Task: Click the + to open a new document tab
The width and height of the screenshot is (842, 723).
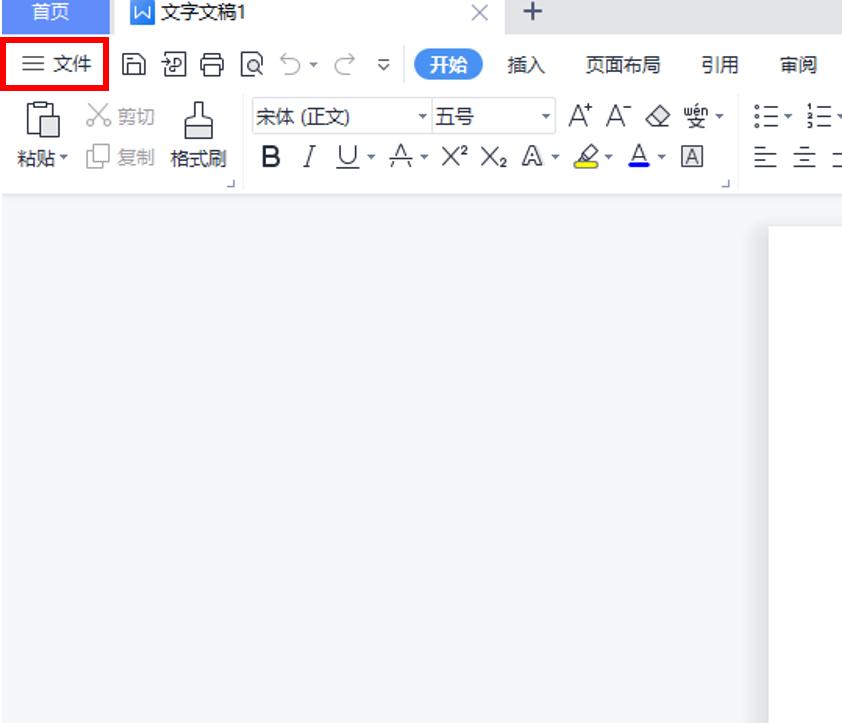Action: 532,13
